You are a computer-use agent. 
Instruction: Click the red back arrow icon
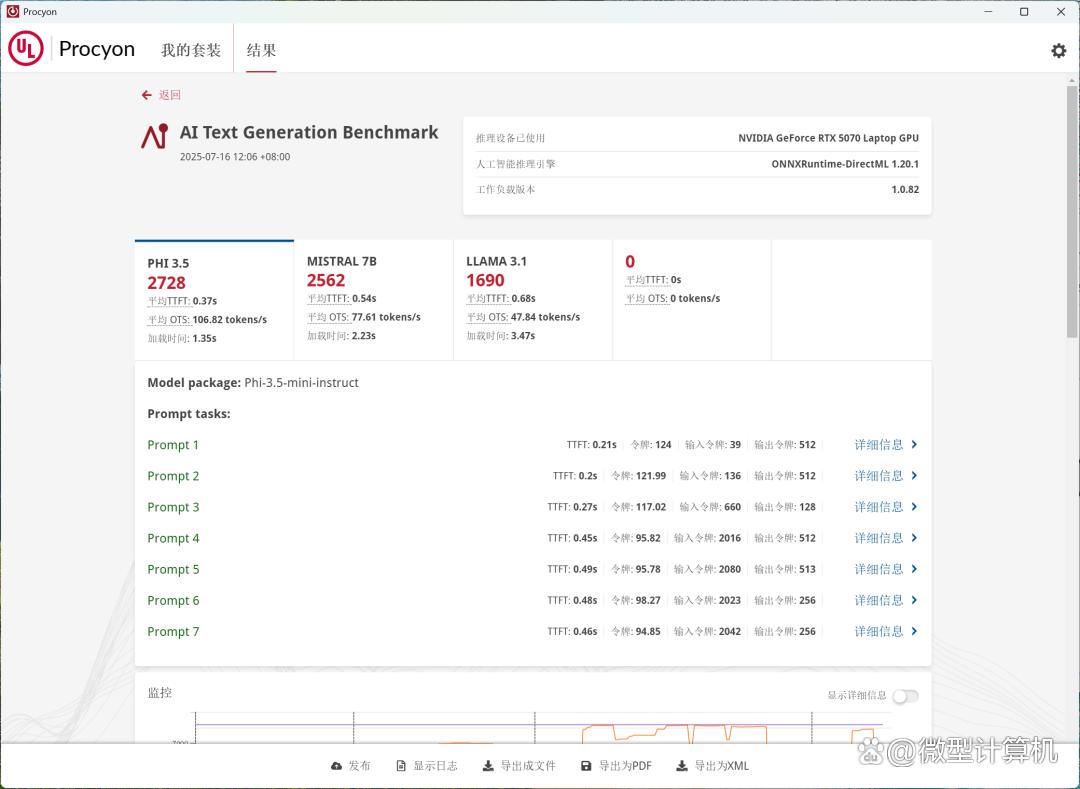[146, 95]
